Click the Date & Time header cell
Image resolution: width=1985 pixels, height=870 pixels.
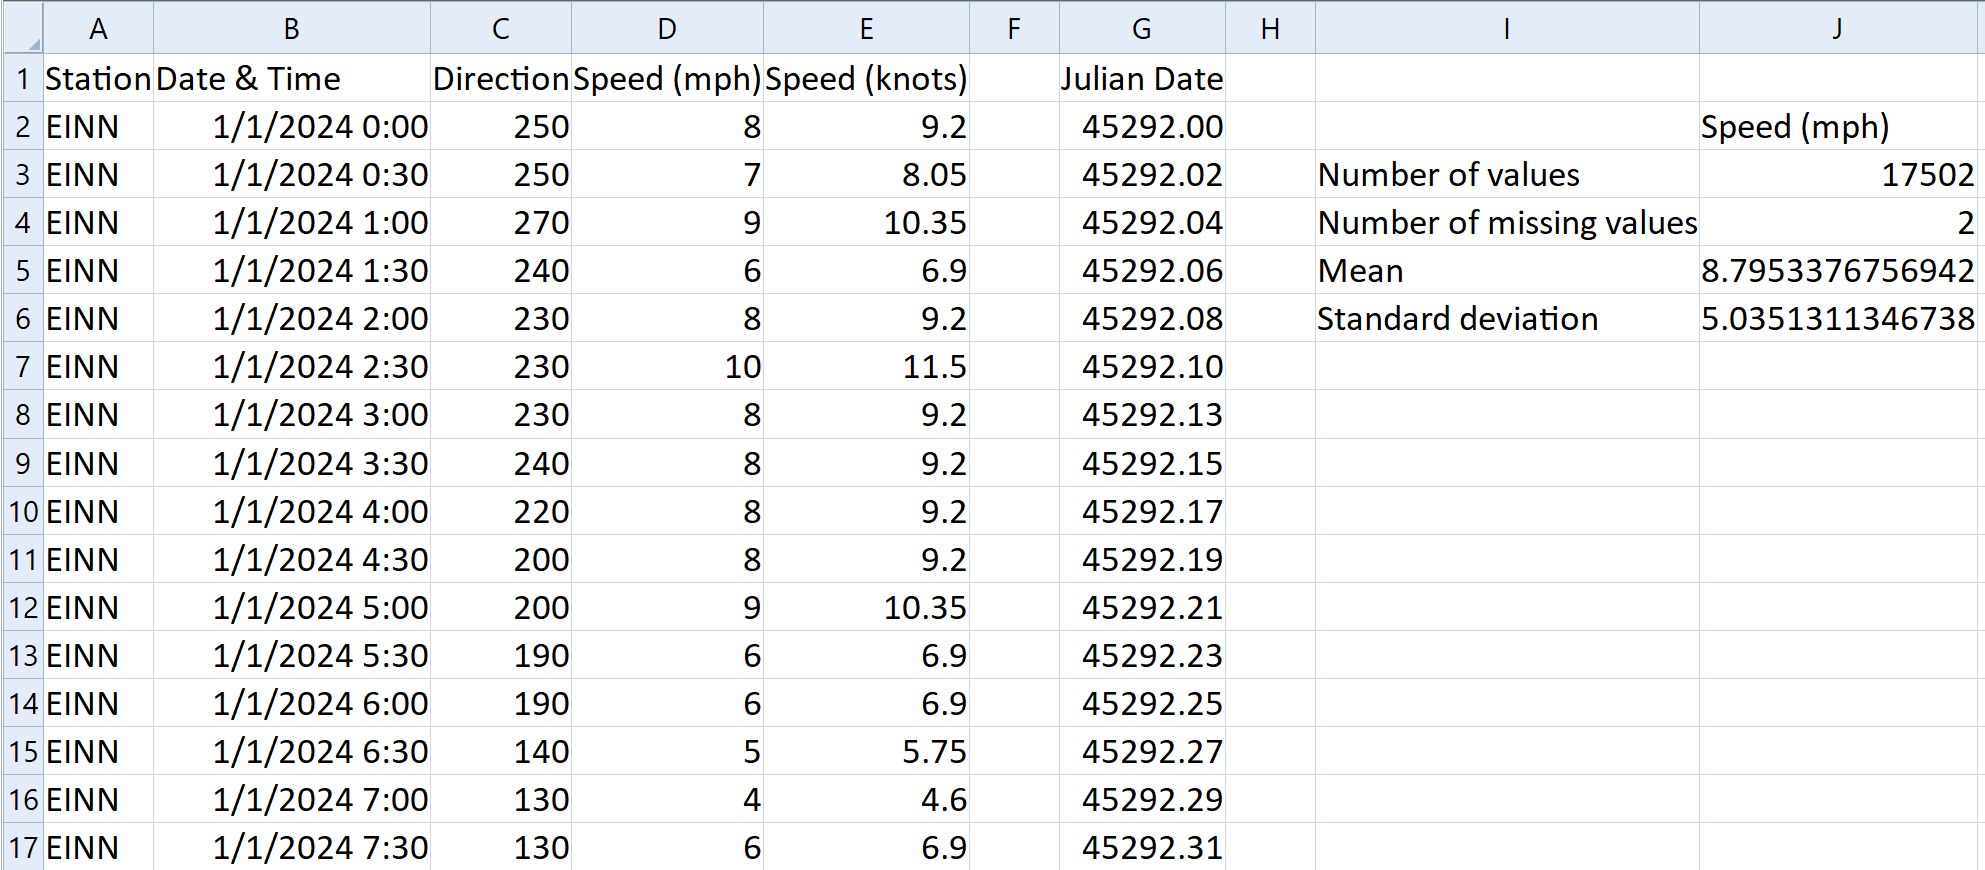[291, 79]
